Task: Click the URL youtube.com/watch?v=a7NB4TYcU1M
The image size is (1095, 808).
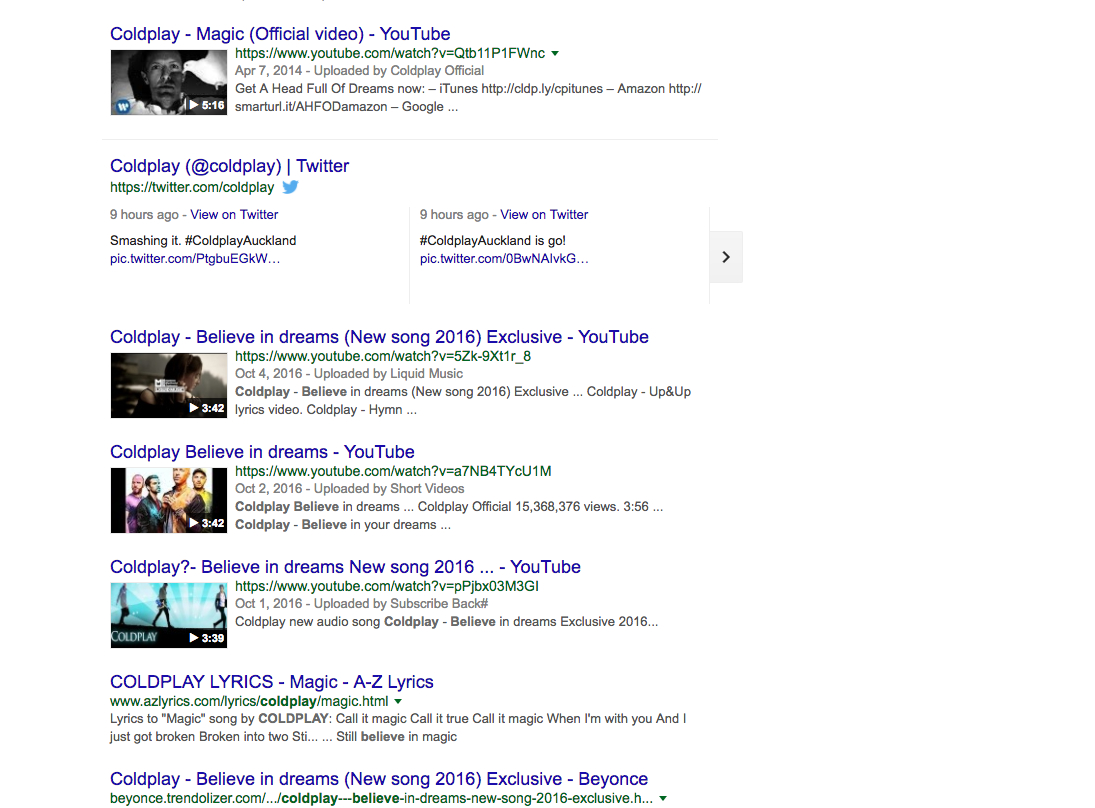Action: 393,471
